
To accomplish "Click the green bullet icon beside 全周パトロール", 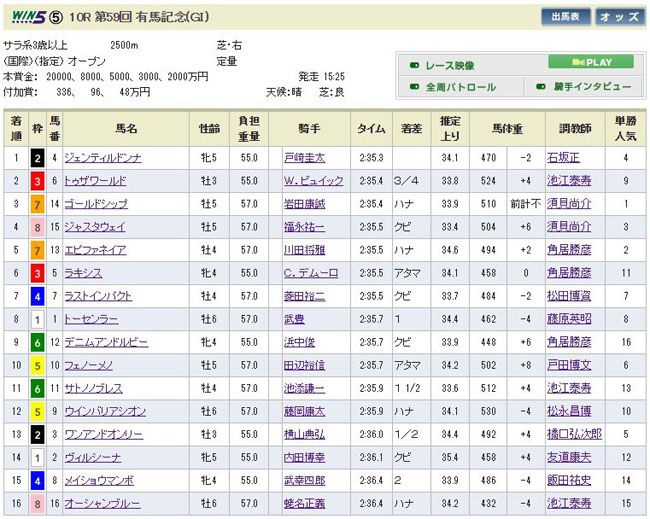I will click(413, 88).
